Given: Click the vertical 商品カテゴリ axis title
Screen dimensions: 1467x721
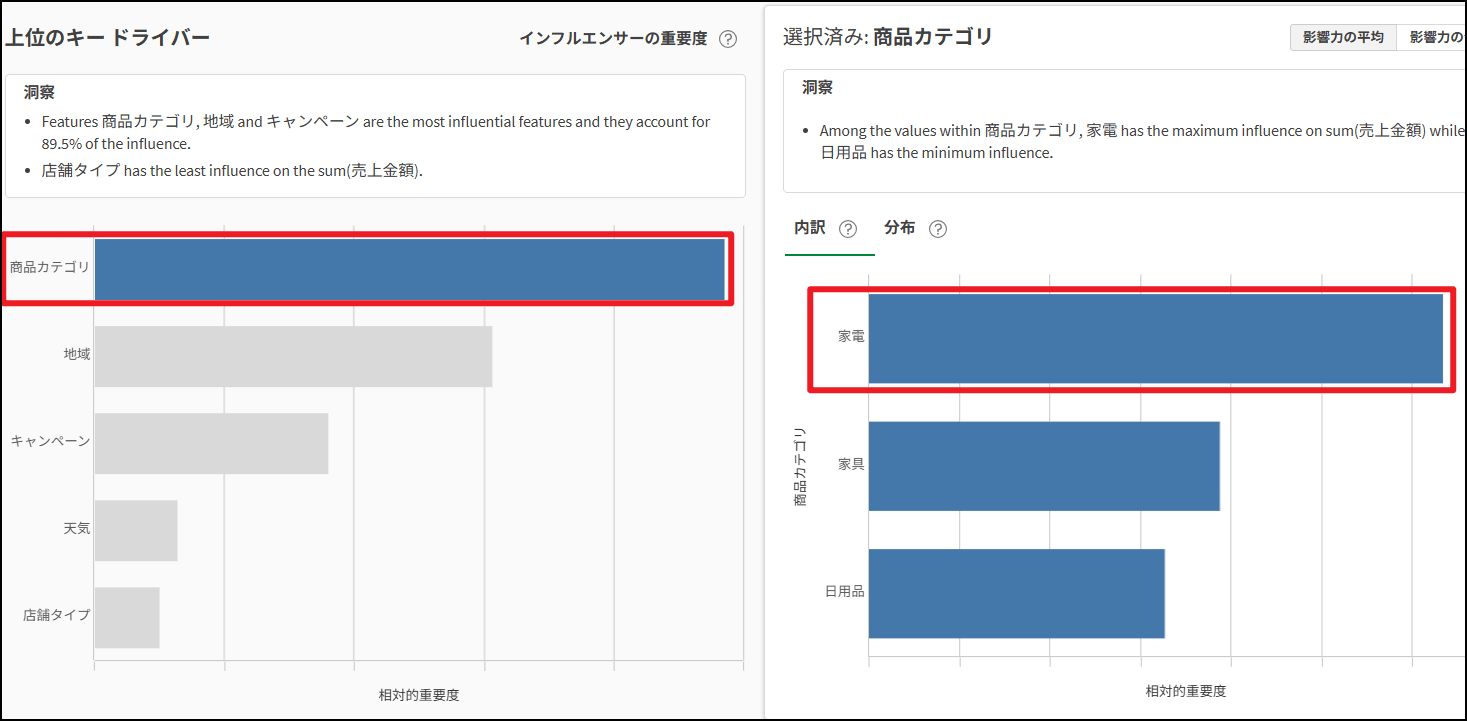Looking at the screenshot, I should (800, 466).
